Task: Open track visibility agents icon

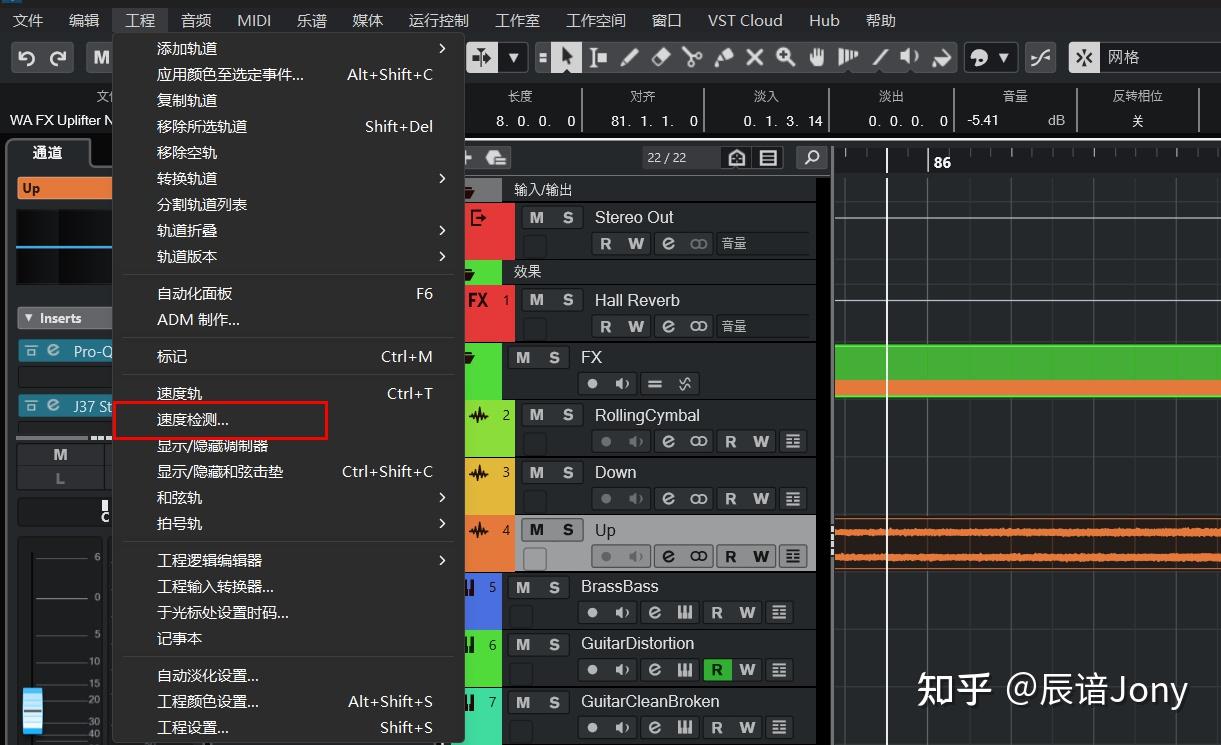Action: tap(737, 157)
